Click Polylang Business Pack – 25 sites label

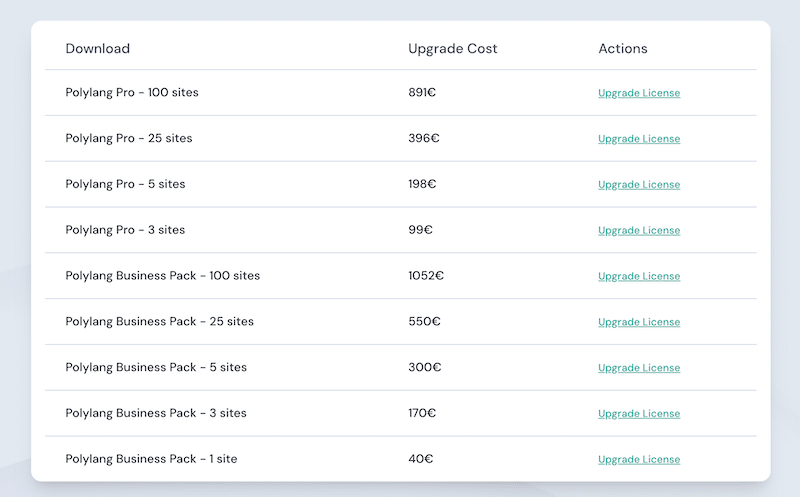point(159,321)
